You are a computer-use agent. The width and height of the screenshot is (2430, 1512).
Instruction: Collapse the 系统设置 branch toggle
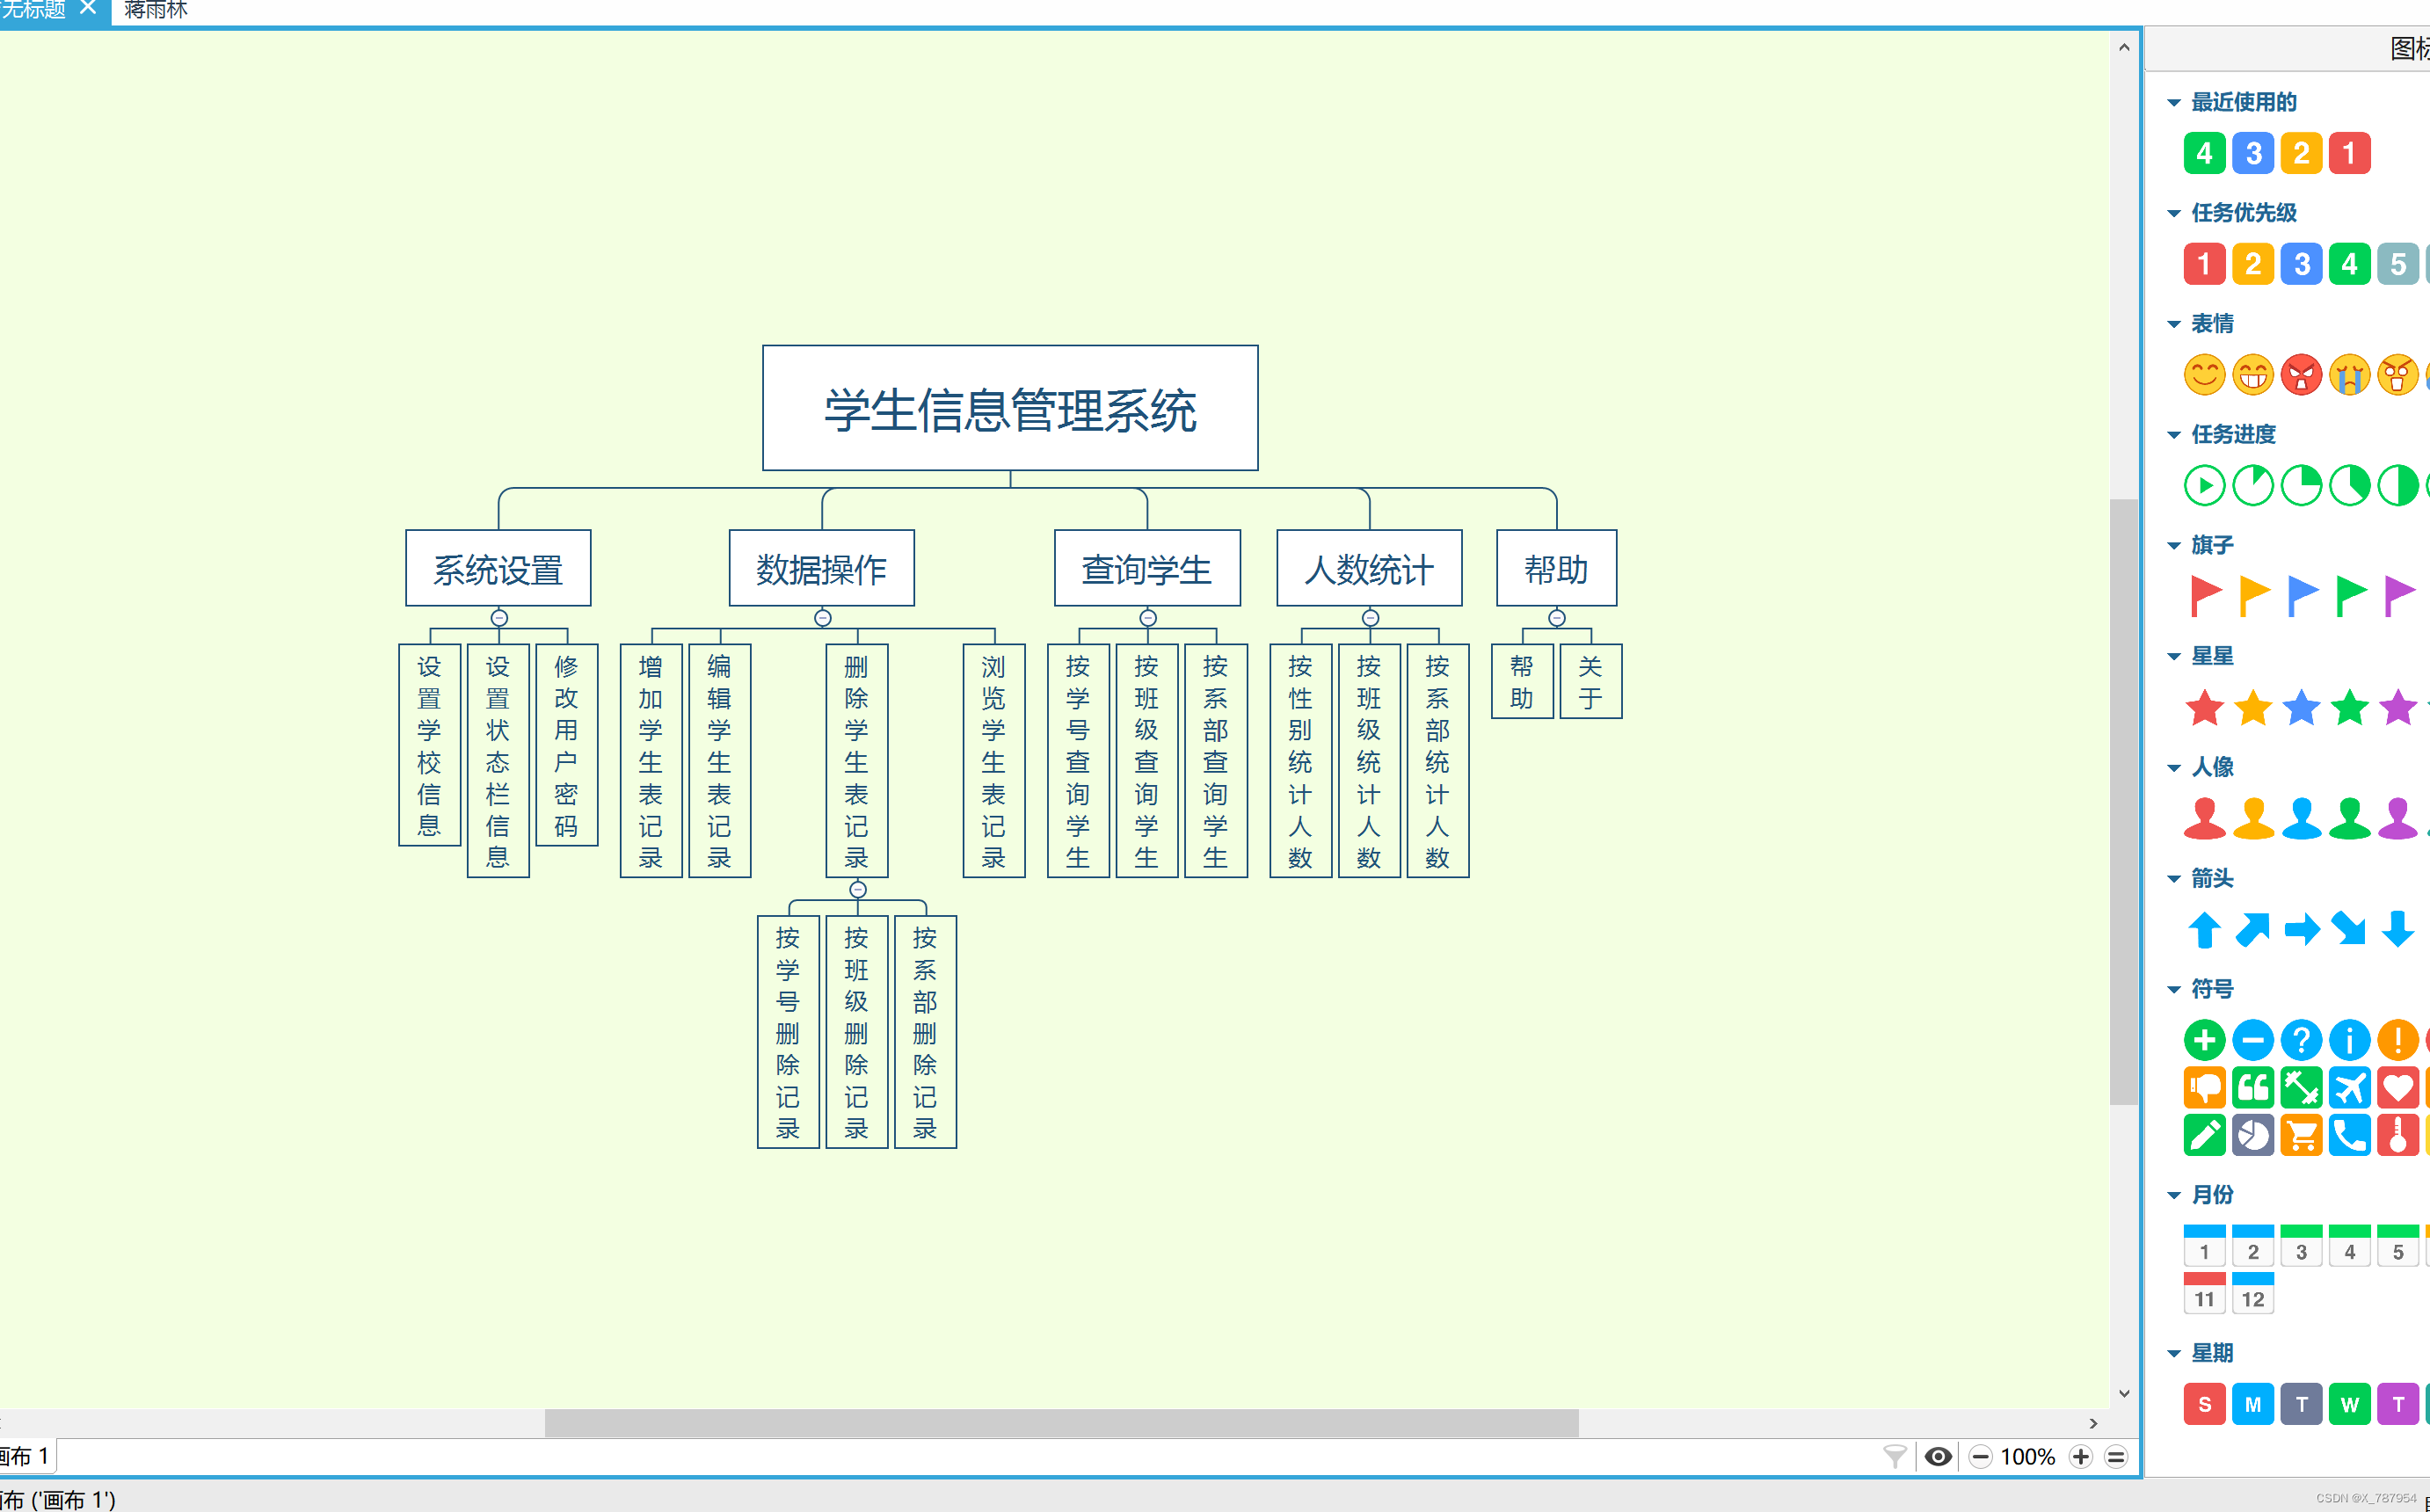(499, 618)
